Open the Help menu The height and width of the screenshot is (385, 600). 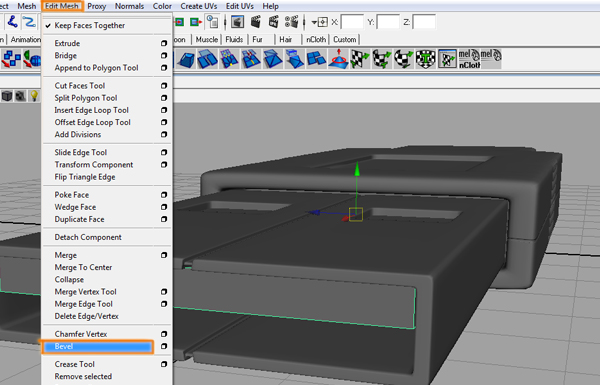coord(270,6)
